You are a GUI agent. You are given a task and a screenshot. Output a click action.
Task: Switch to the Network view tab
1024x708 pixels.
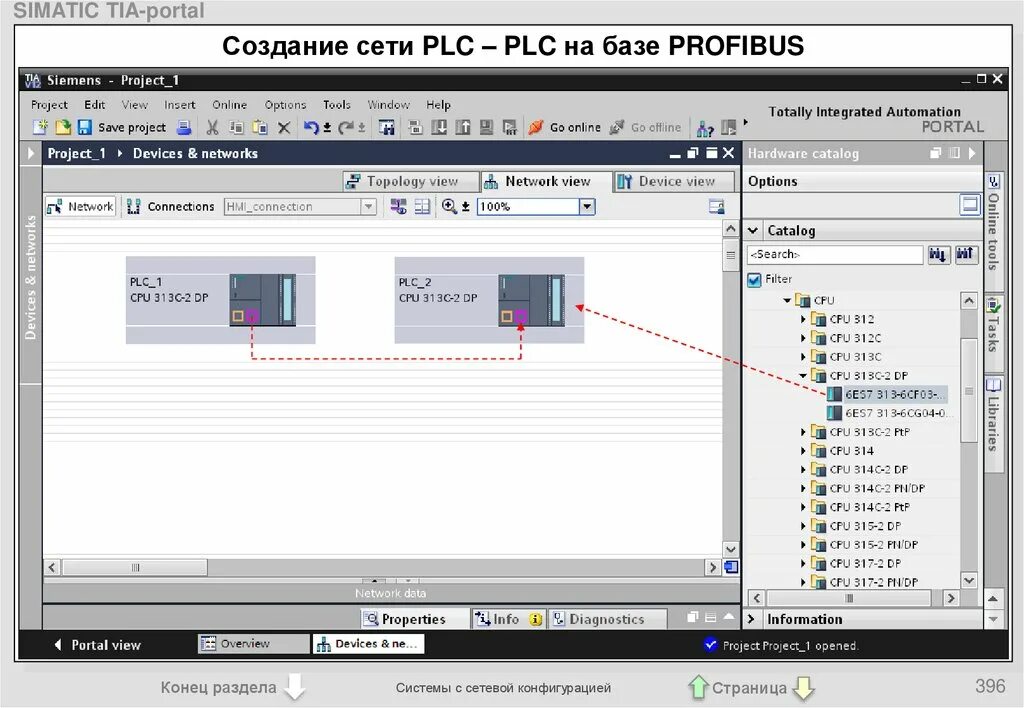click(x=545, y=182)
